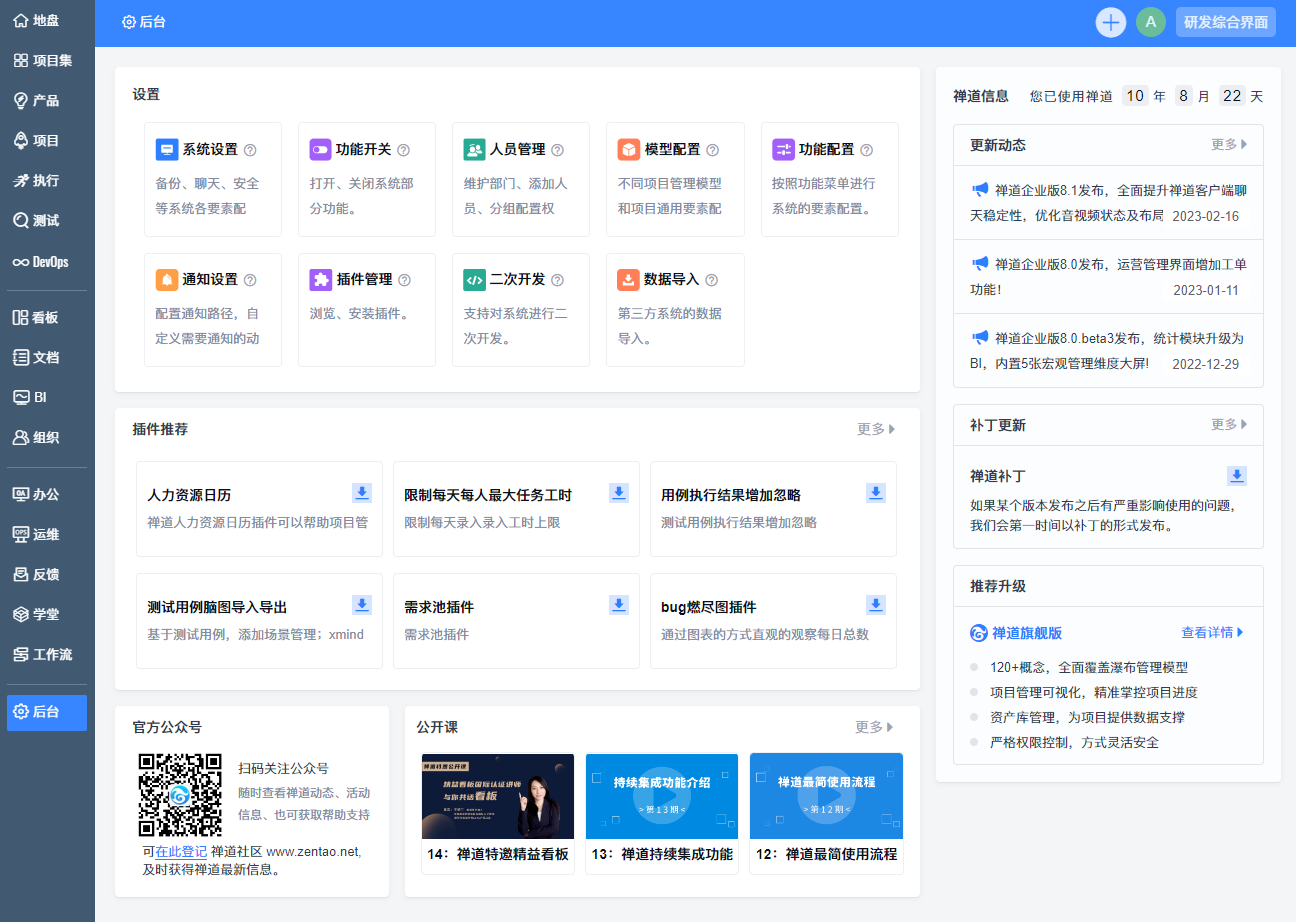1296x922 pixels.
Task: Open 查看详情 for 禅道旗舰版
Action: (1213, 632)
